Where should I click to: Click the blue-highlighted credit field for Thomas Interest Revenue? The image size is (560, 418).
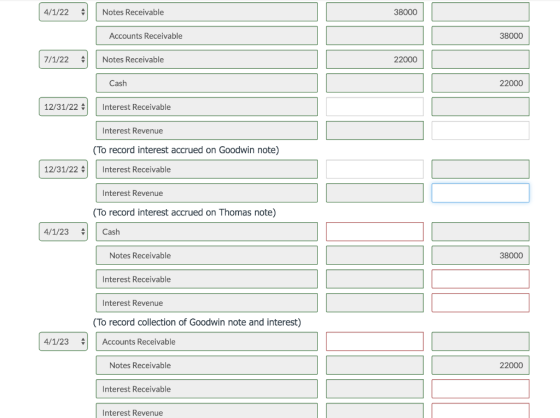pyautogui.click(x=480, y=193)
